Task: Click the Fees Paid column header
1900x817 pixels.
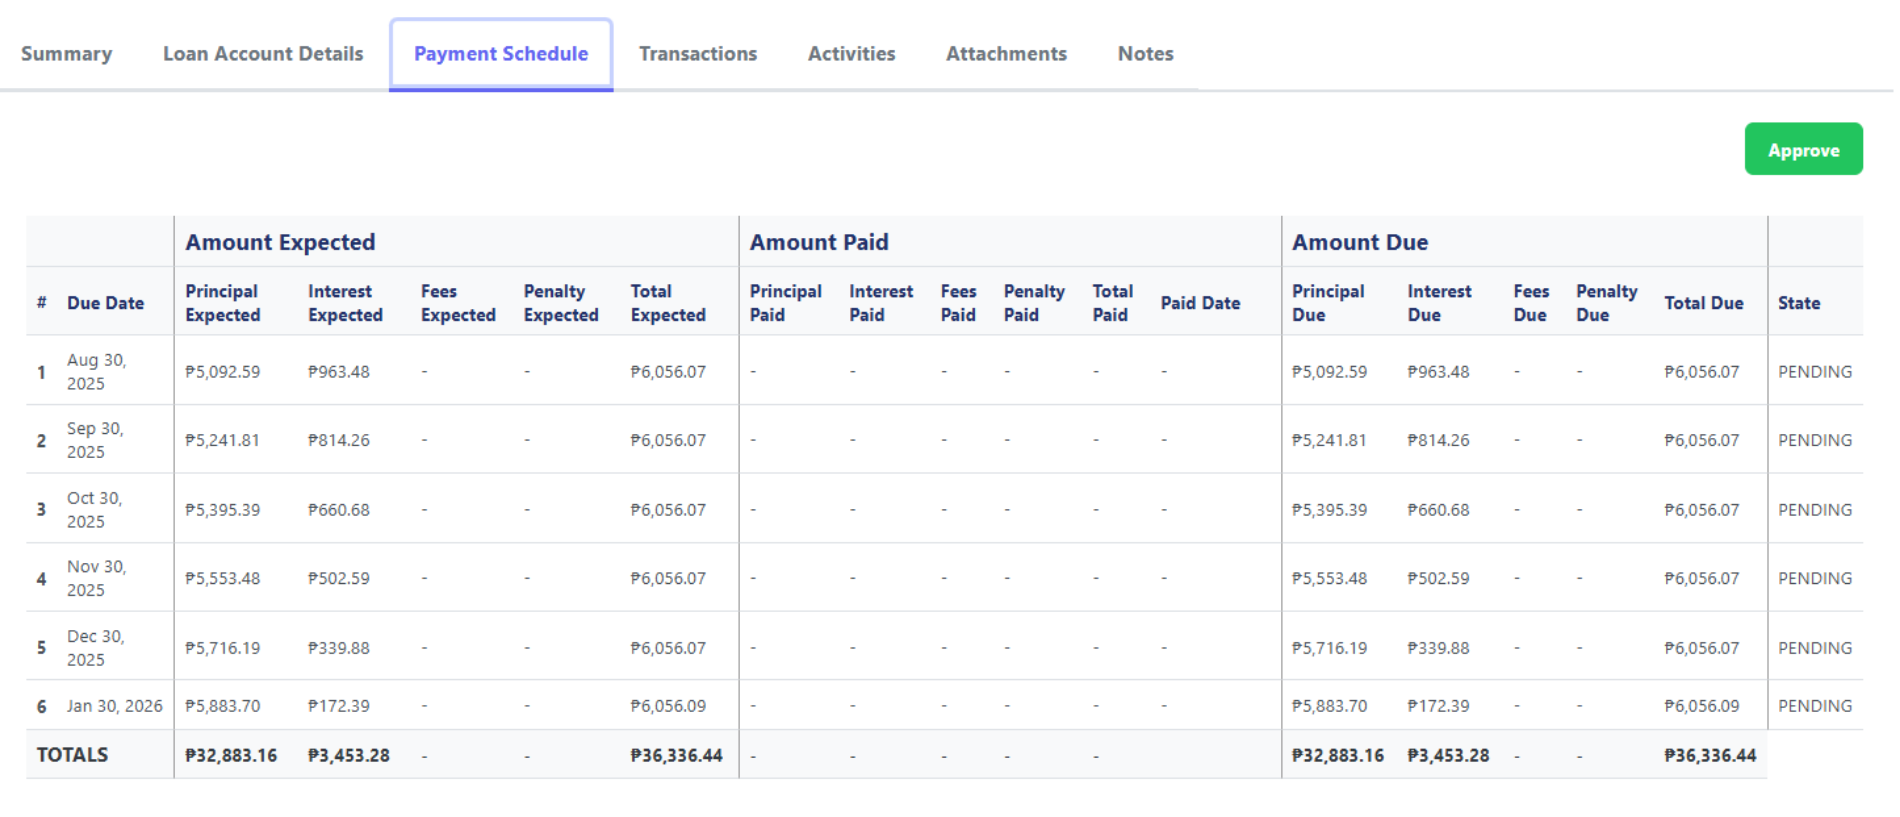Action: tap(958, 303)
